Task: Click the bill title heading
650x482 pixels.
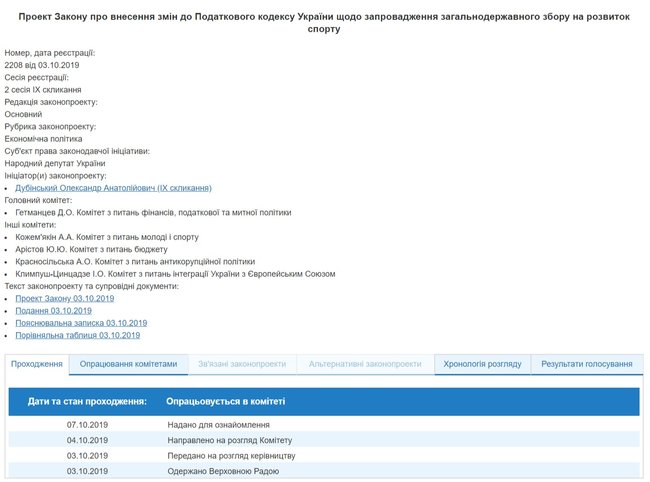Action: pos(324,23)
